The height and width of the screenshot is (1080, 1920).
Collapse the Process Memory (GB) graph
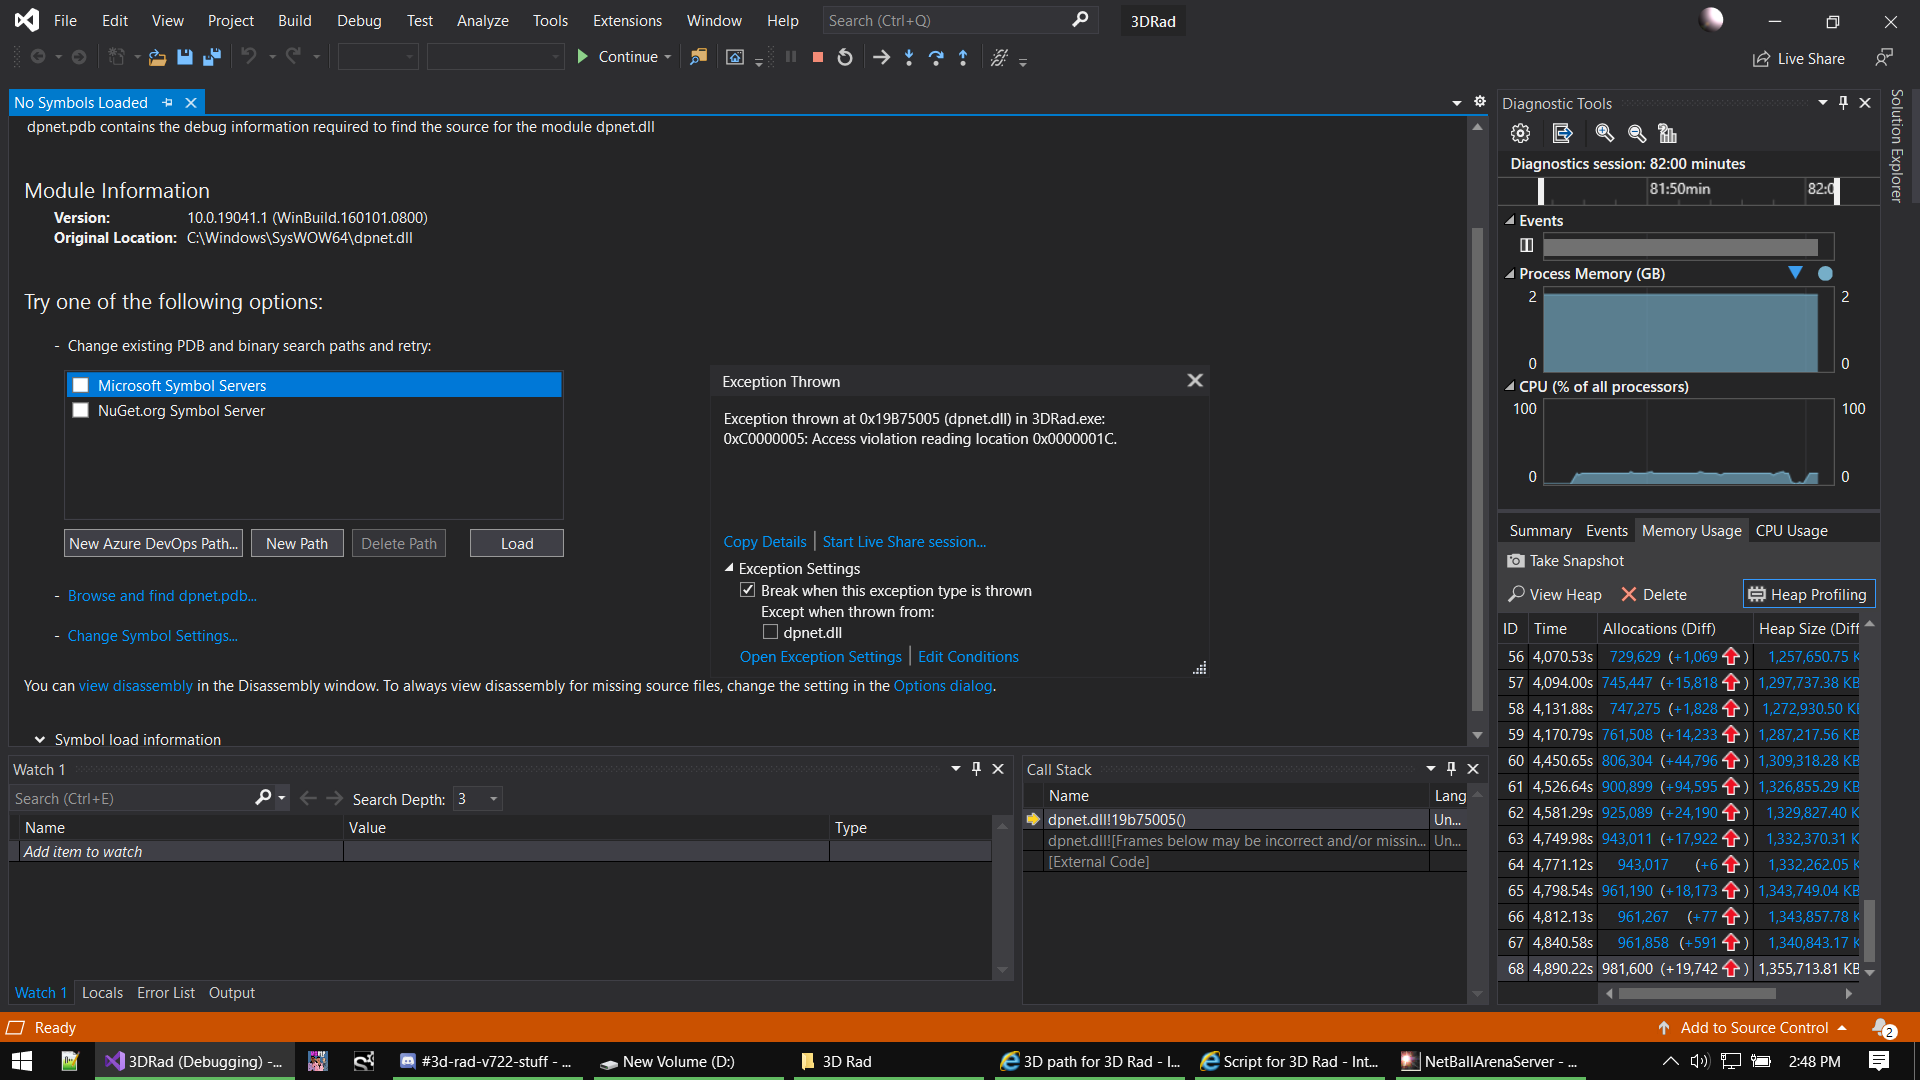[x=1510, y=274]
